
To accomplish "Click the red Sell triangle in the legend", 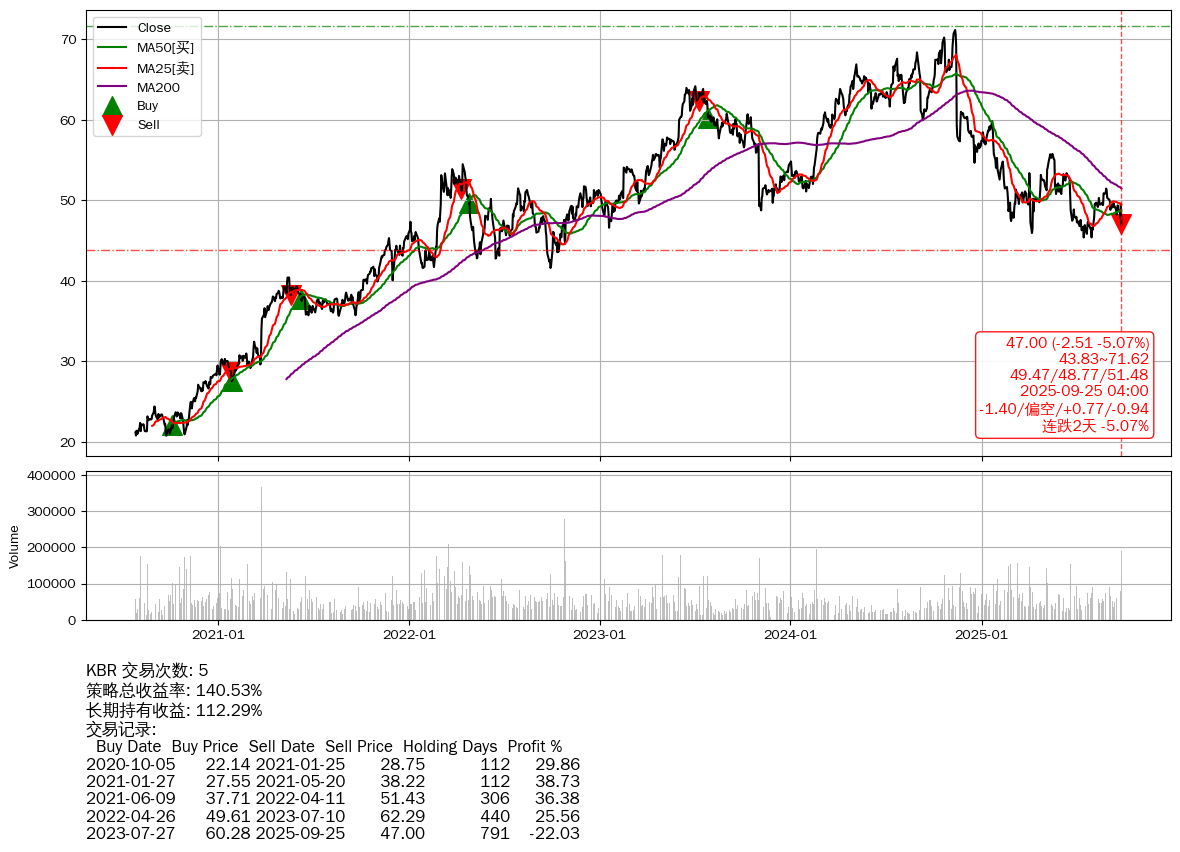I will pyautogui.click(x=113, y=124).
